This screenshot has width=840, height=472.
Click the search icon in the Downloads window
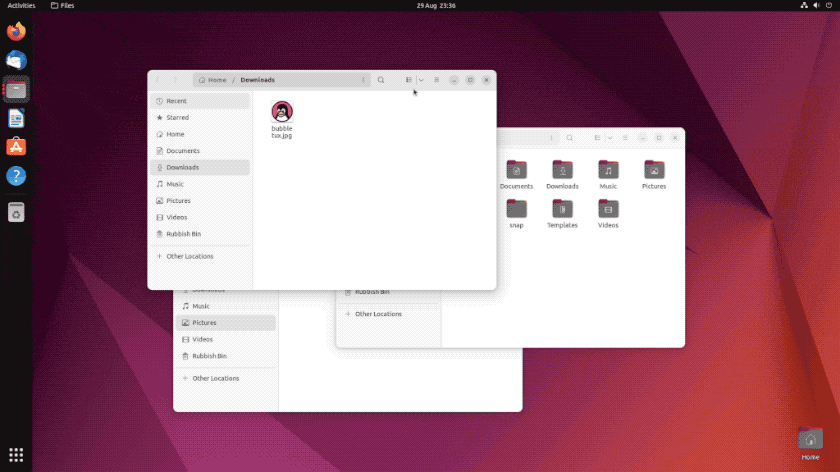click(381, 80)
